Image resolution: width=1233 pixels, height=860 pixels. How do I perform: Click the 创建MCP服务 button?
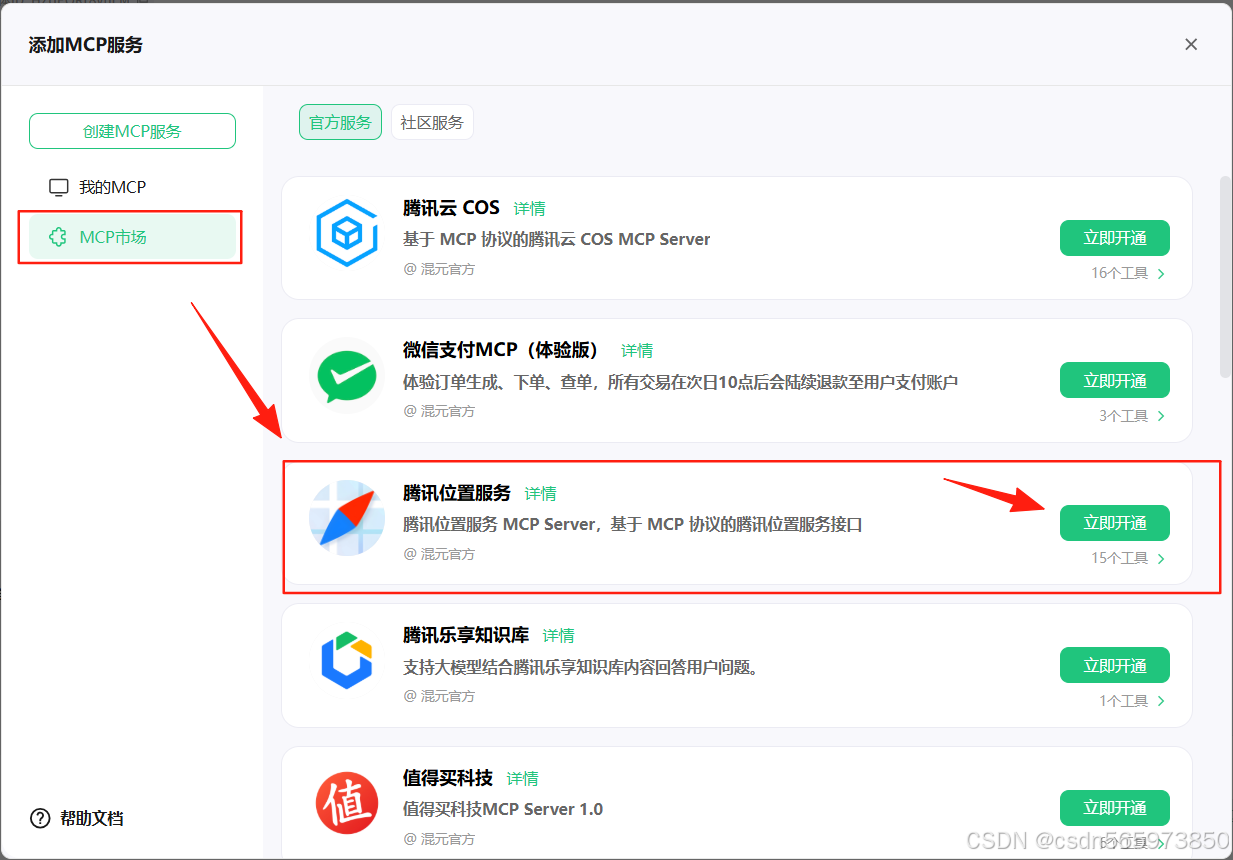pos(132,131)
